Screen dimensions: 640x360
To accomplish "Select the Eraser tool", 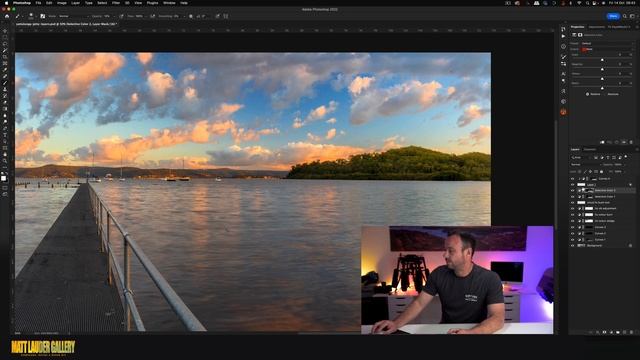I will 5,101.
